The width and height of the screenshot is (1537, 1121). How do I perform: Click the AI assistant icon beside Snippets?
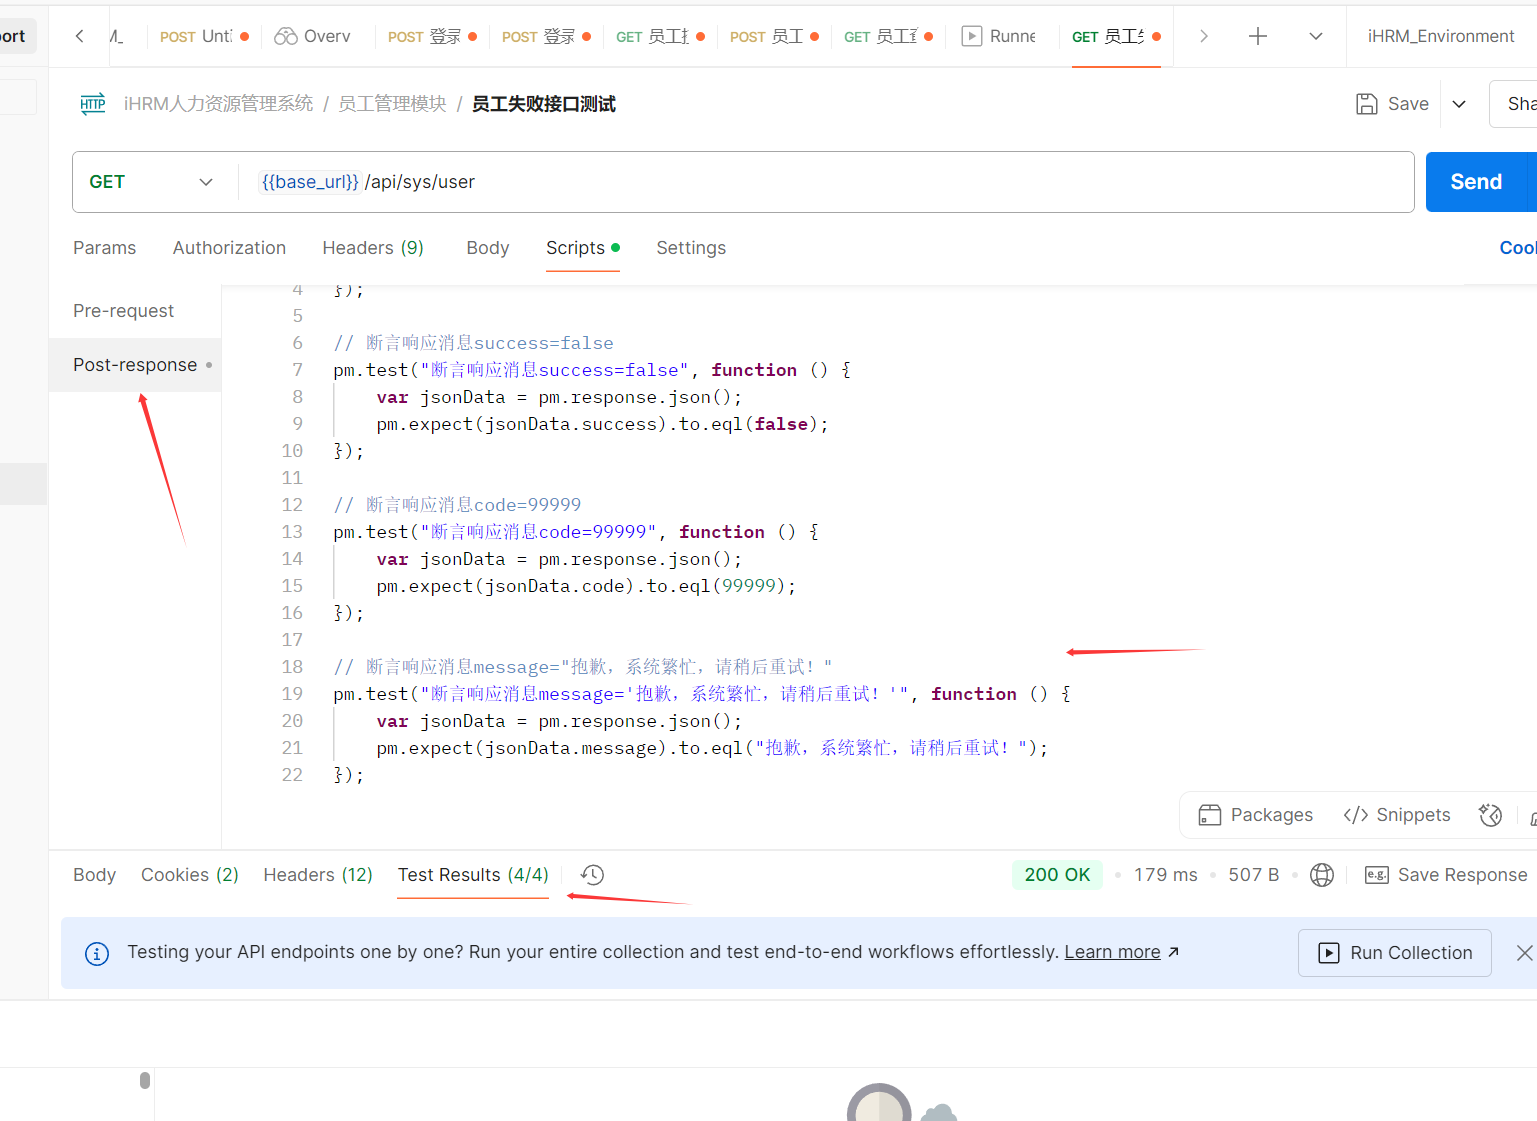[x=1490, y=815]
